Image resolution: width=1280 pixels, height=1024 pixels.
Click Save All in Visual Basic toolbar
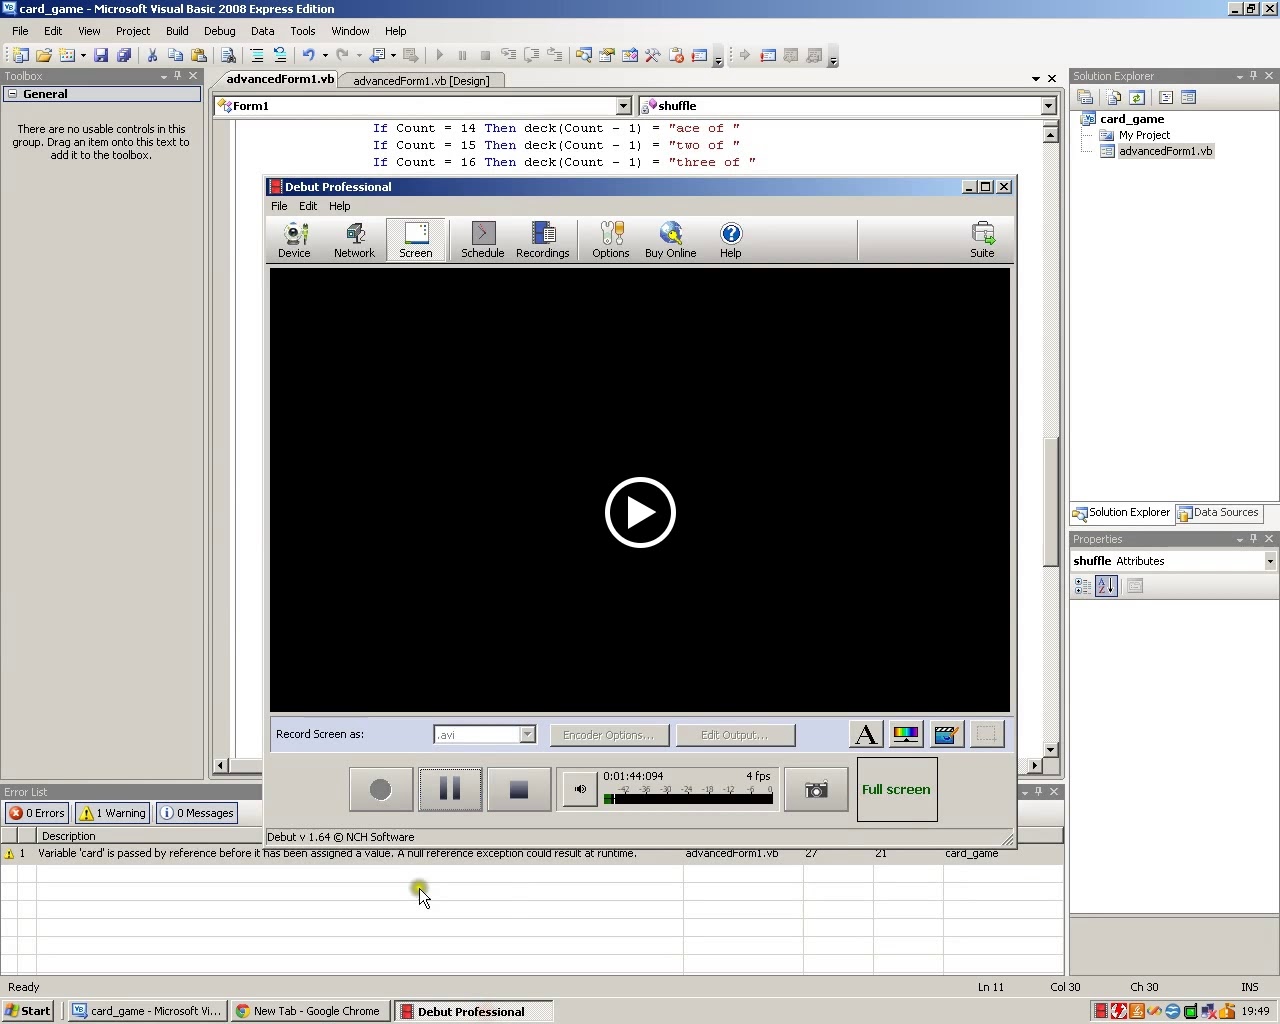(124, 56)
